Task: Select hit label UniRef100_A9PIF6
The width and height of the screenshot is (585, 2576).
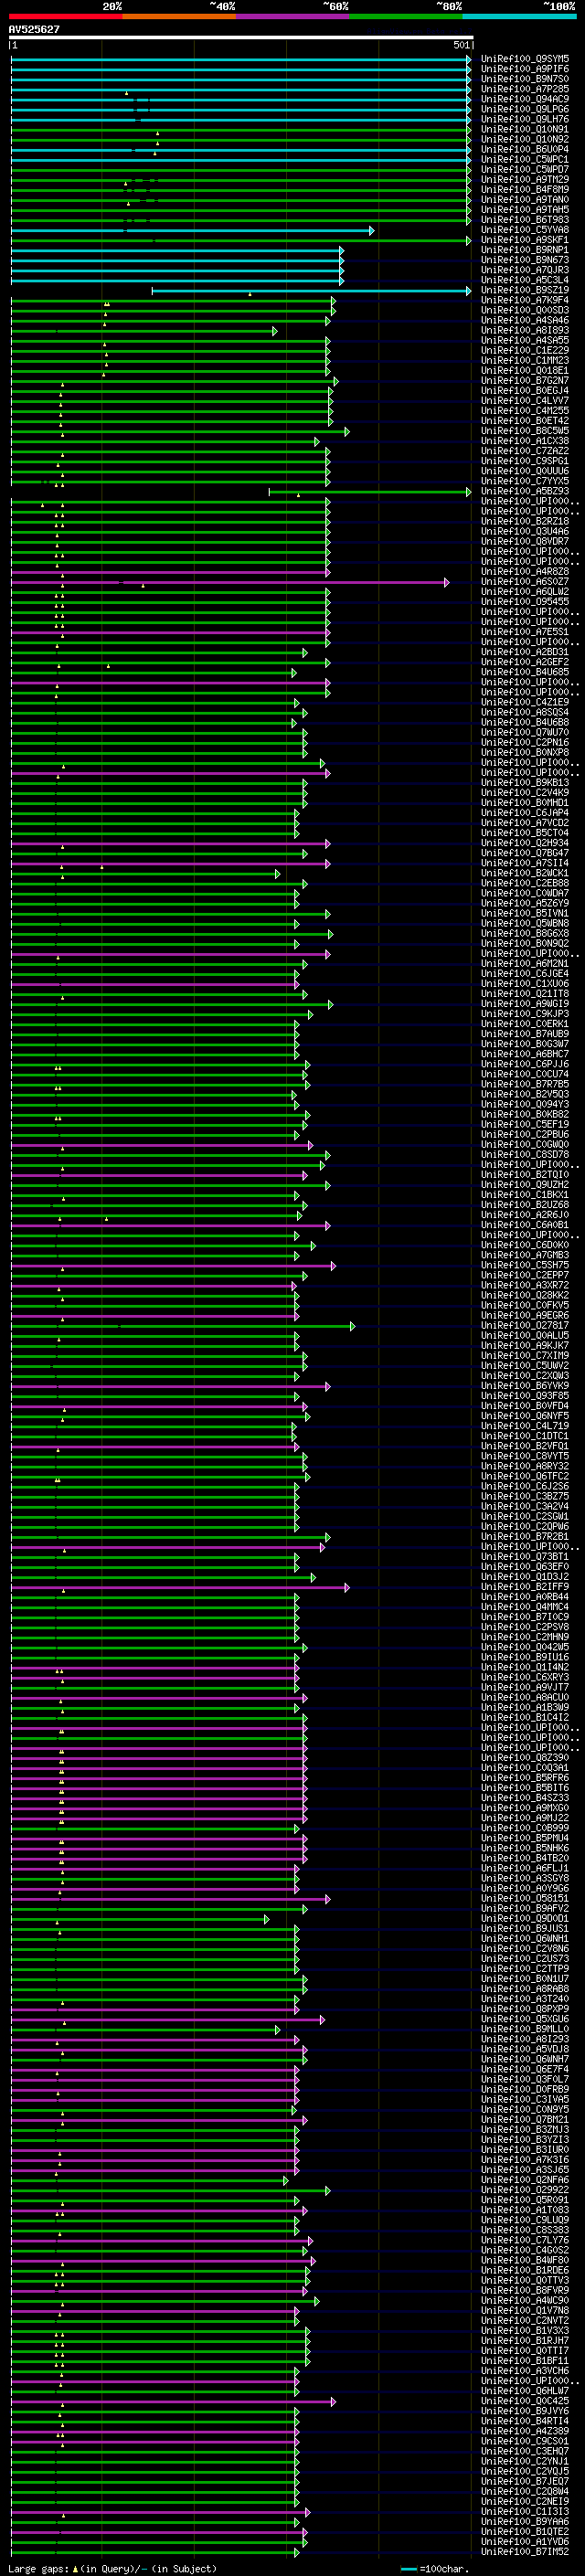Action: (525, 69)
